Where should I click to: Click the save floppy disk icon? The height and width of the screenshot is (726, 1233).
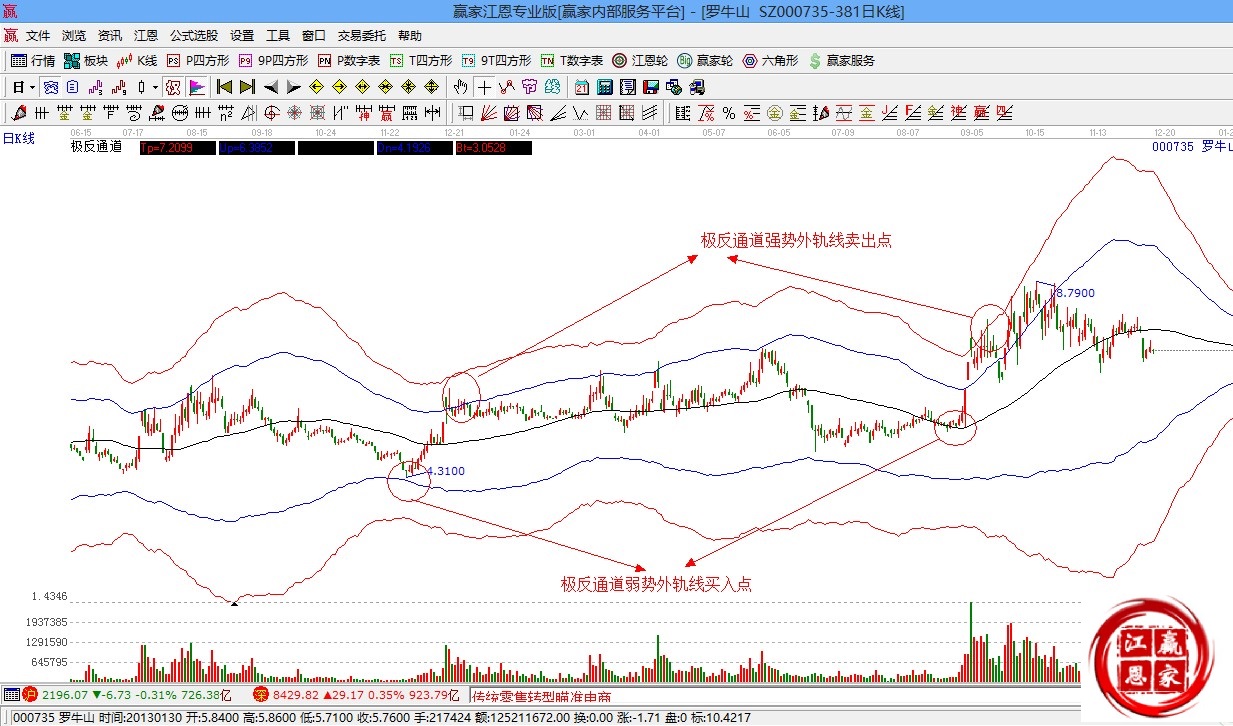650,87
